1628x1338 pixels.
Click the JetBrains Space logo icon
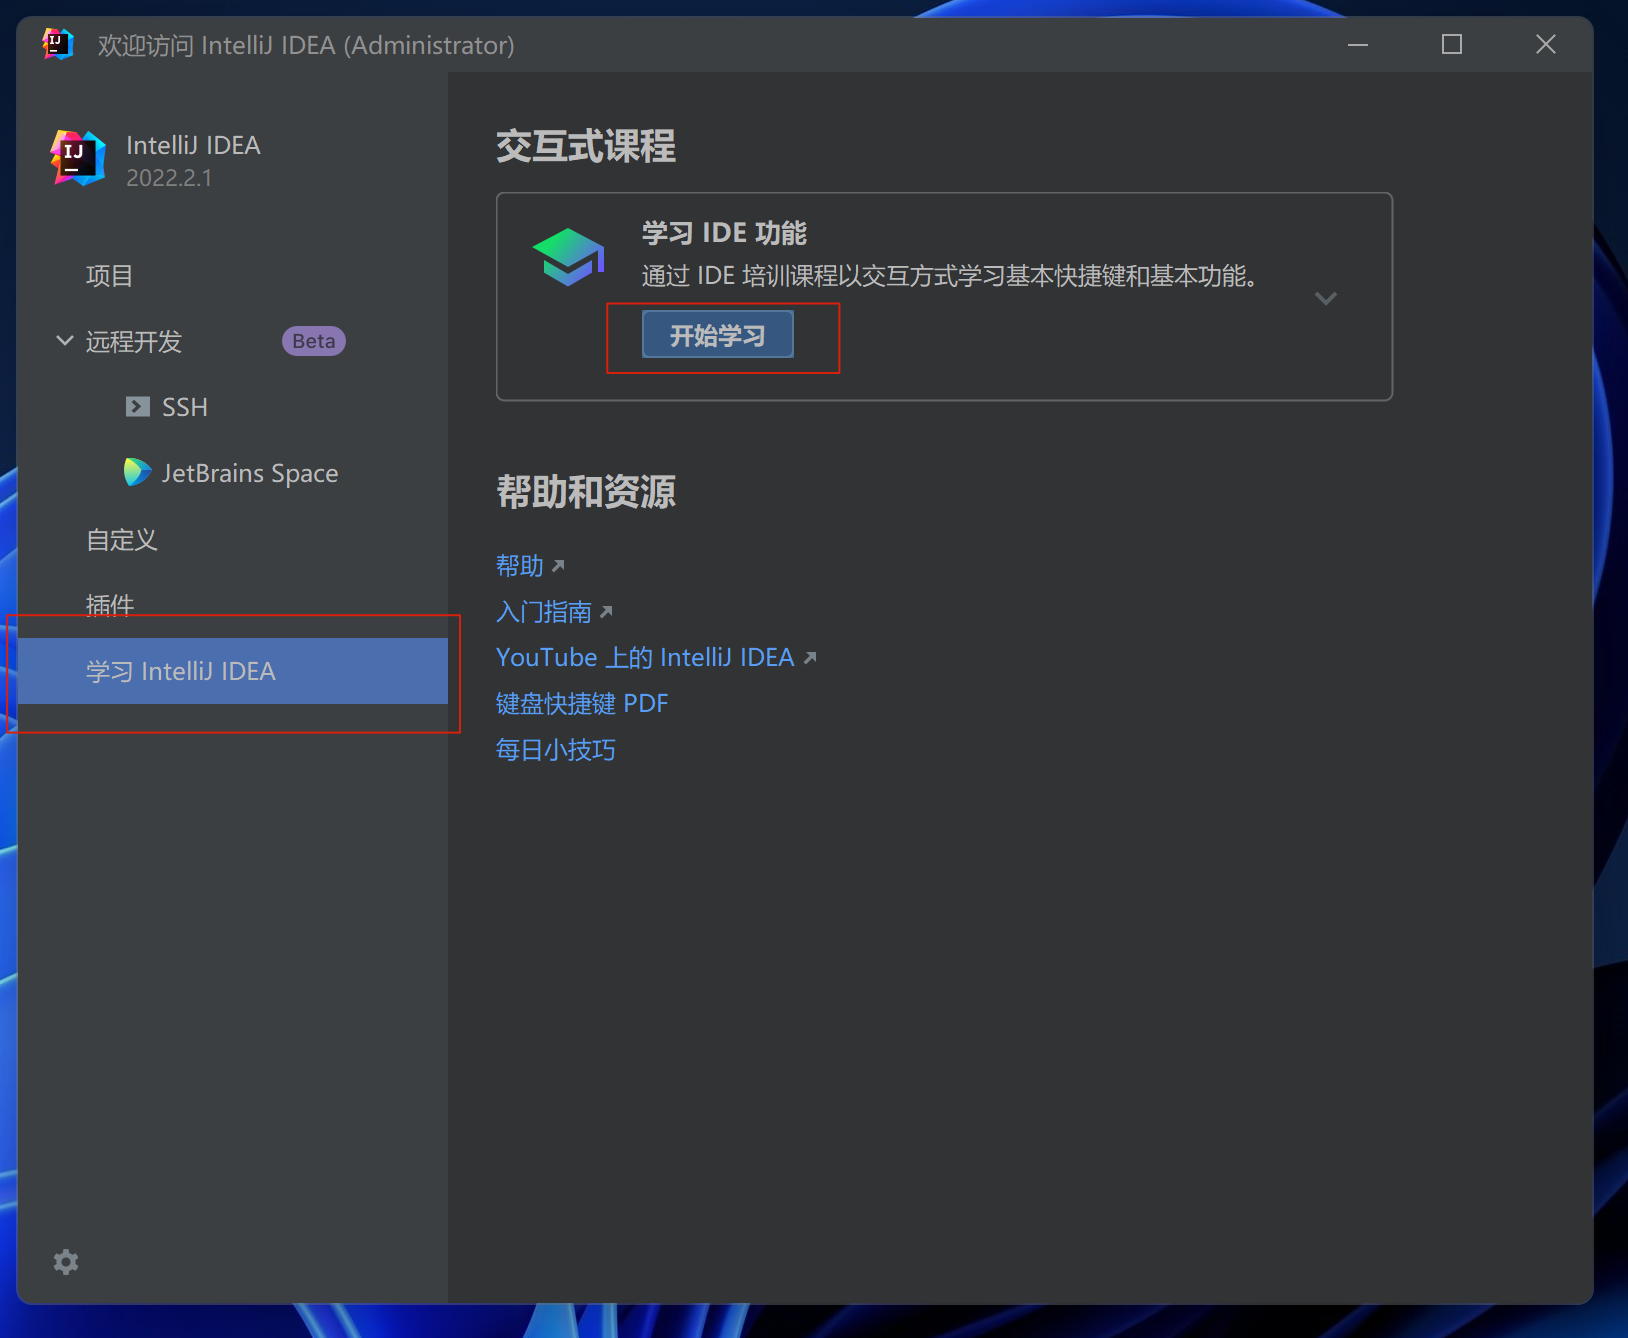pos(137,472)
